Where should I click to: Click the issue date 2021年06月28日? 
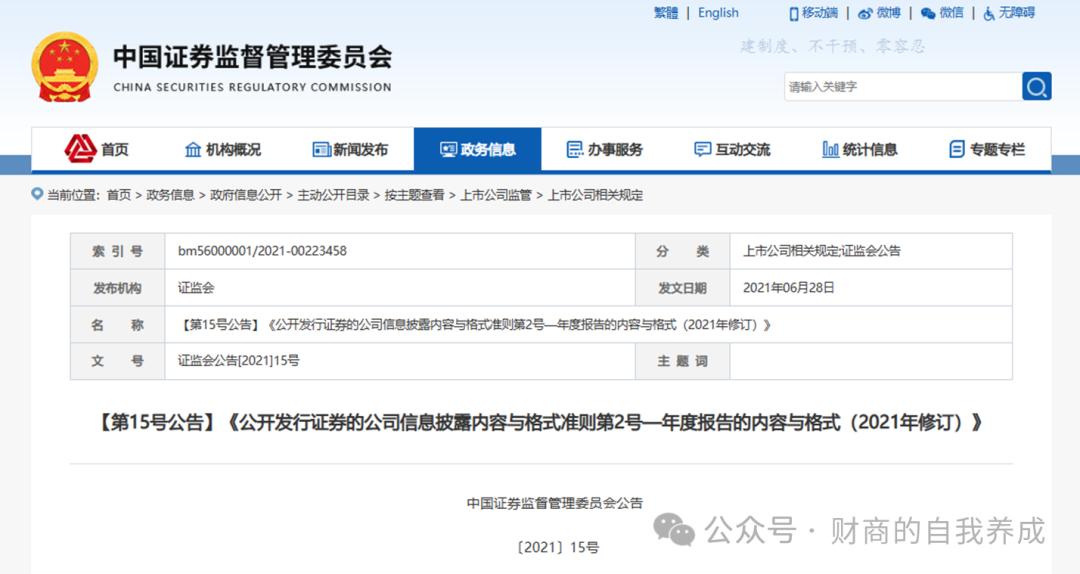(x=789, y=287)
